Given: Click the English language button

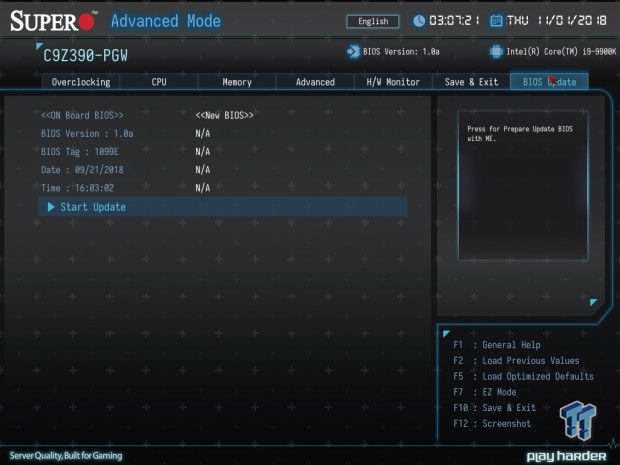Looking at the screenshot, I should coord(373,21).
